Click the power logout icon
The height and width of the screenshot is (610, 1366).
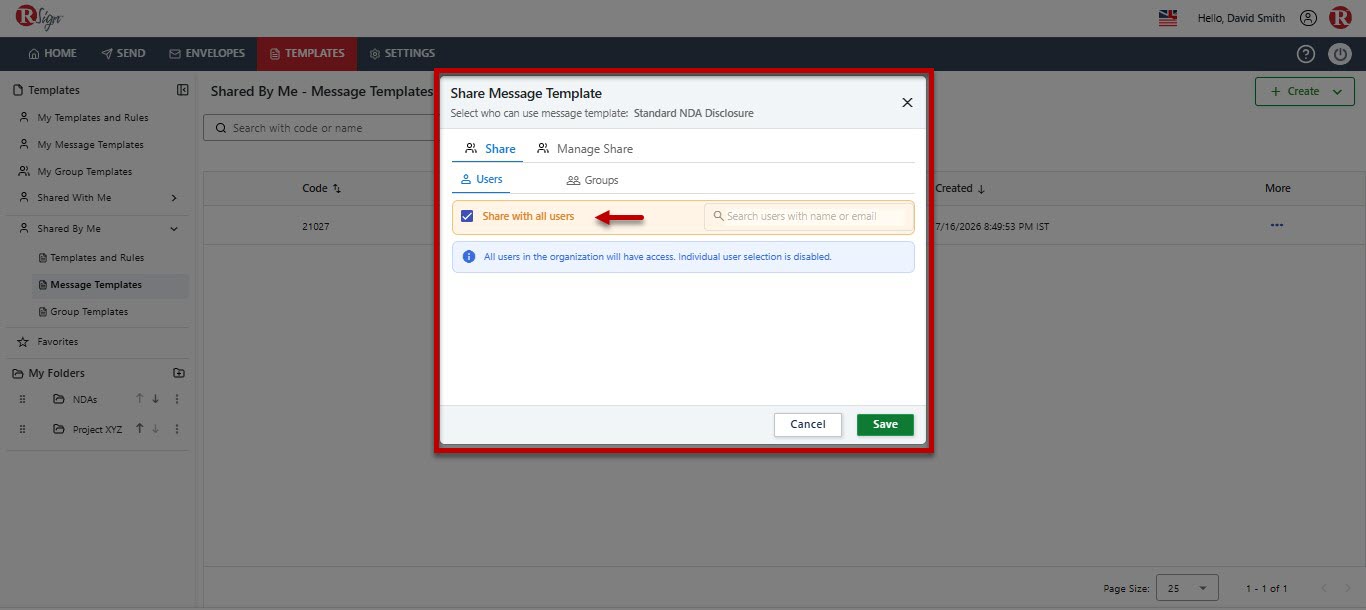[x=1340, y=54]
